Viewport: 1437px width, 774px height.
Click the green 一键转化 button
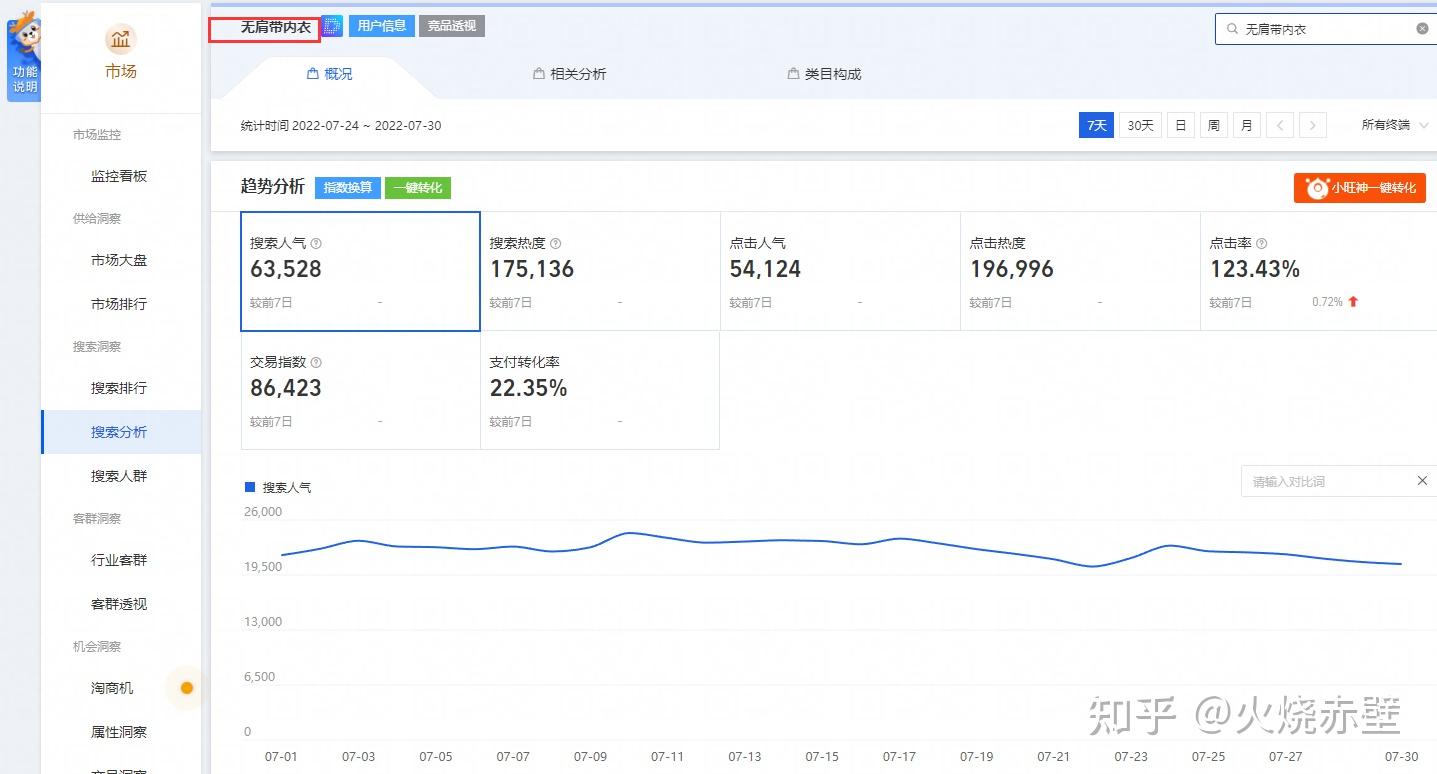pyautogui.click(x=418, y=187)
